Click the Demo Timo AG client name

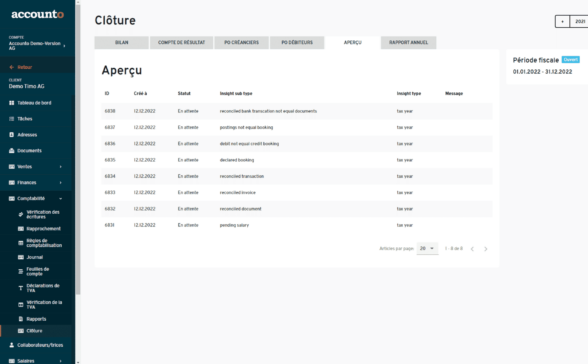point(27,86)
